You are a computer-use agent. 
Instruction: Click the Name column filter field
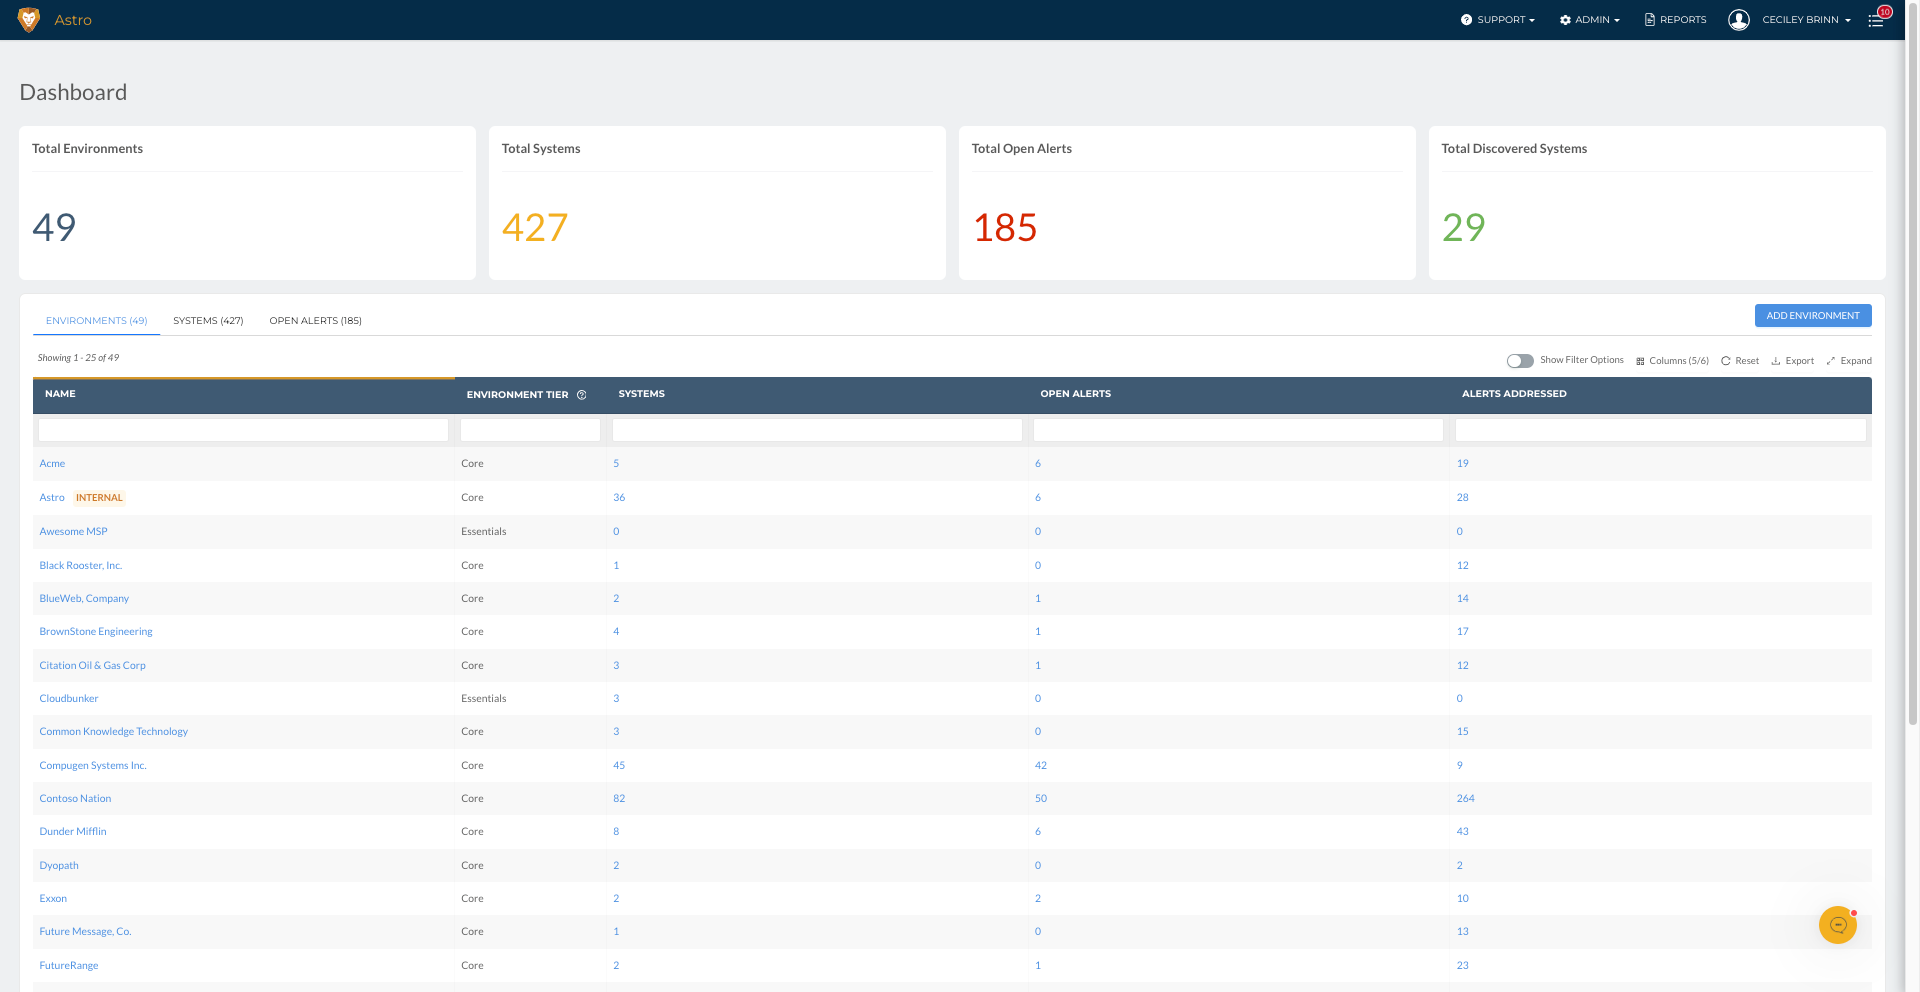click(x=243, y=430)
